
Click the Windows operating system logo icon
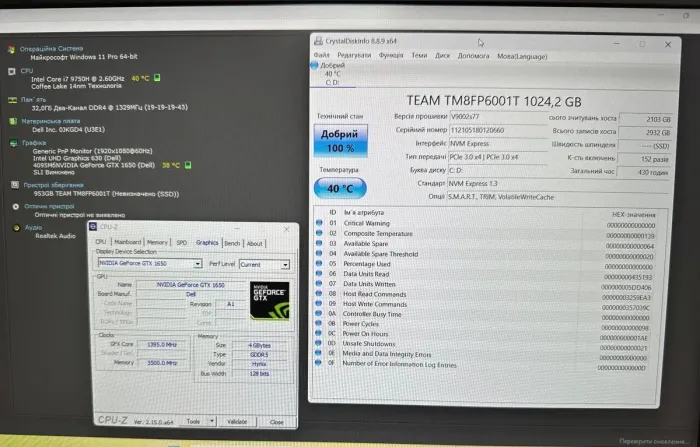pos(11,48)
